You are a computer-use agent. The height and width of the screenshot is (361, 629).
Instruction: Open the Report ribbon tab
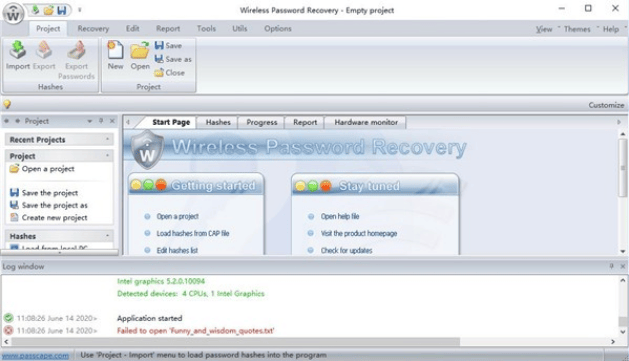point(168,28)
